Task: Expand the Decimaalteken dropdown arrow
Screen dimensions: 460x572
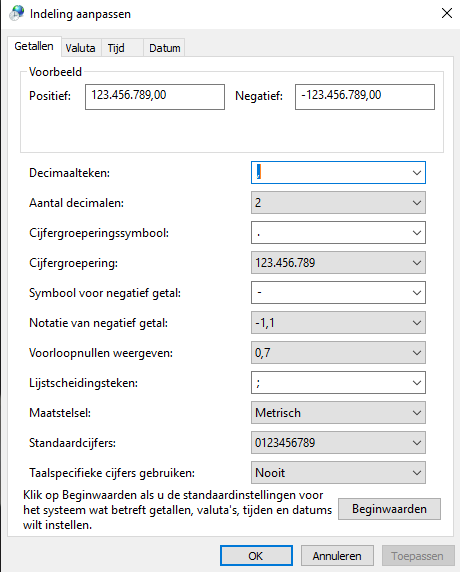Action: (417, 173)
